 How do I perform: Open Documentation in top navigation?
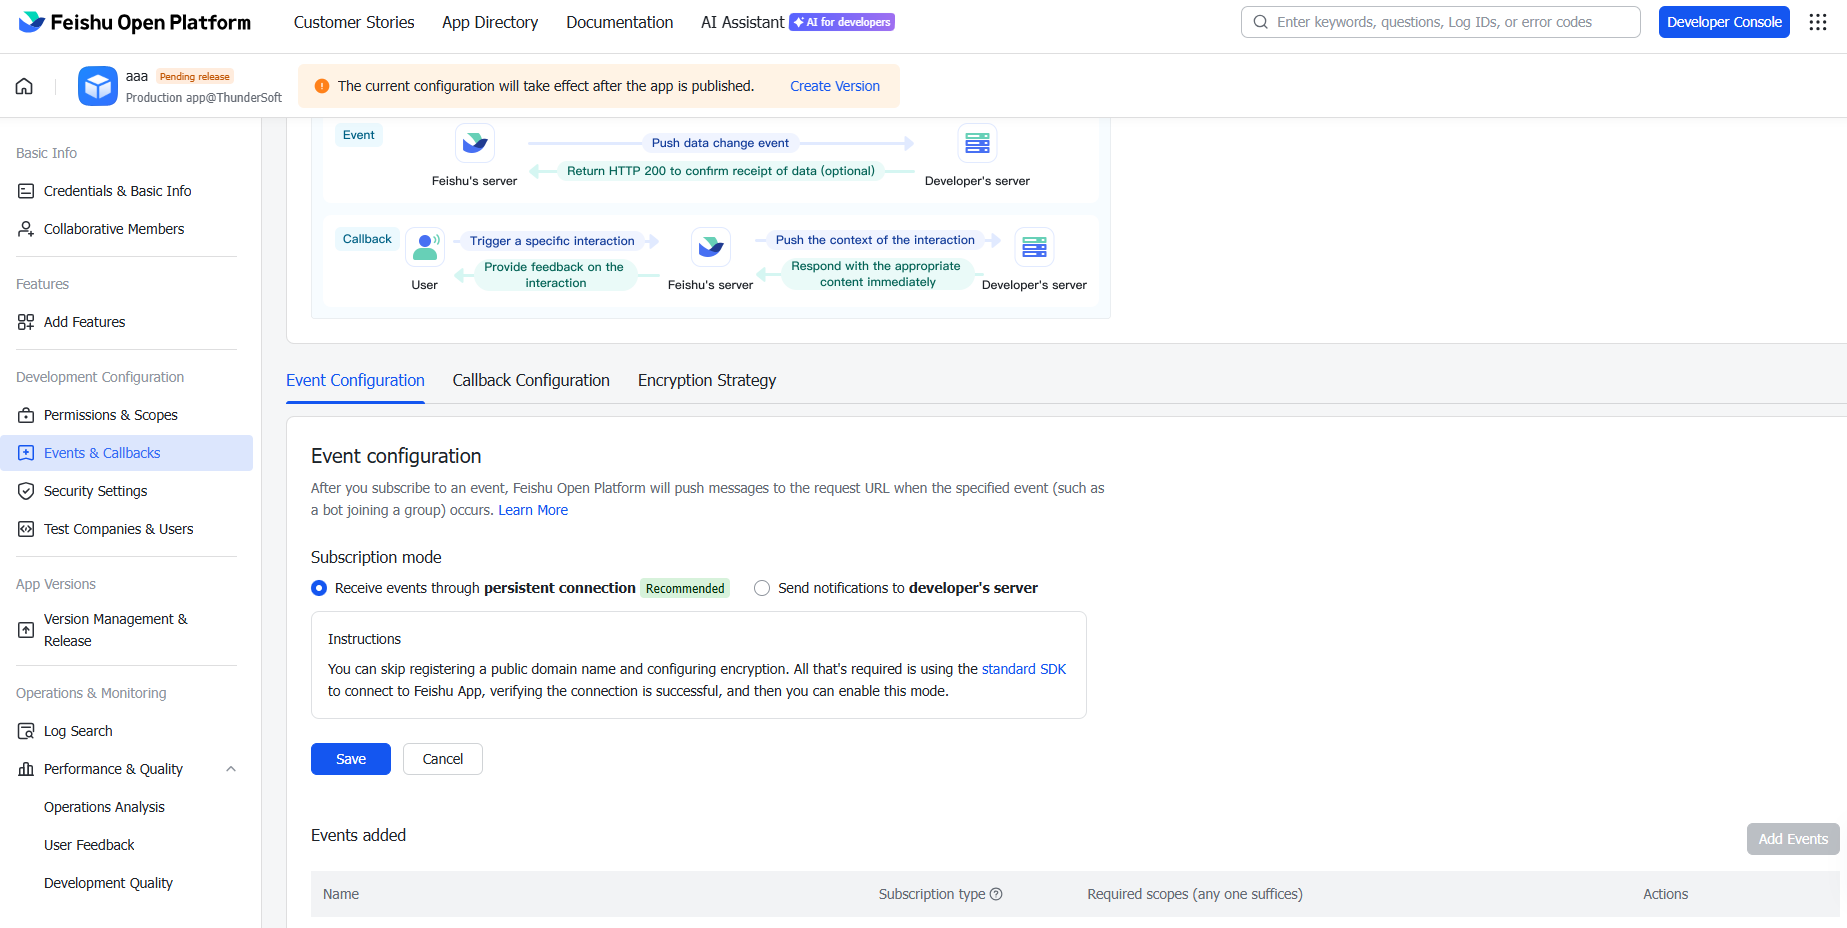click(619, 22)
